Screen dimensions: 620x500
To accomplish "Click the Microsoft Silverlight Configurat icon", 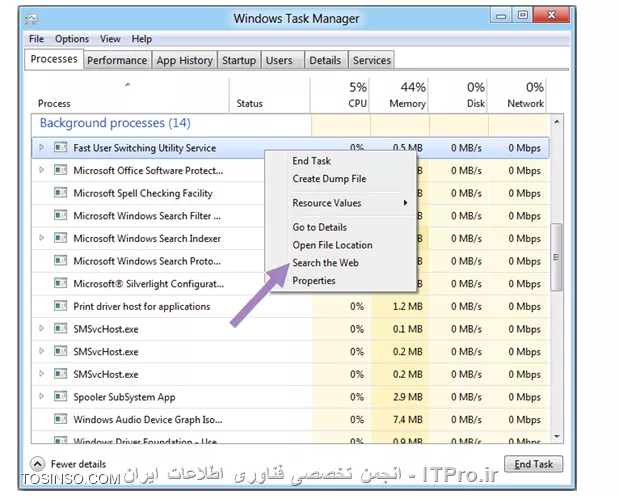I will tap(60, 283).
